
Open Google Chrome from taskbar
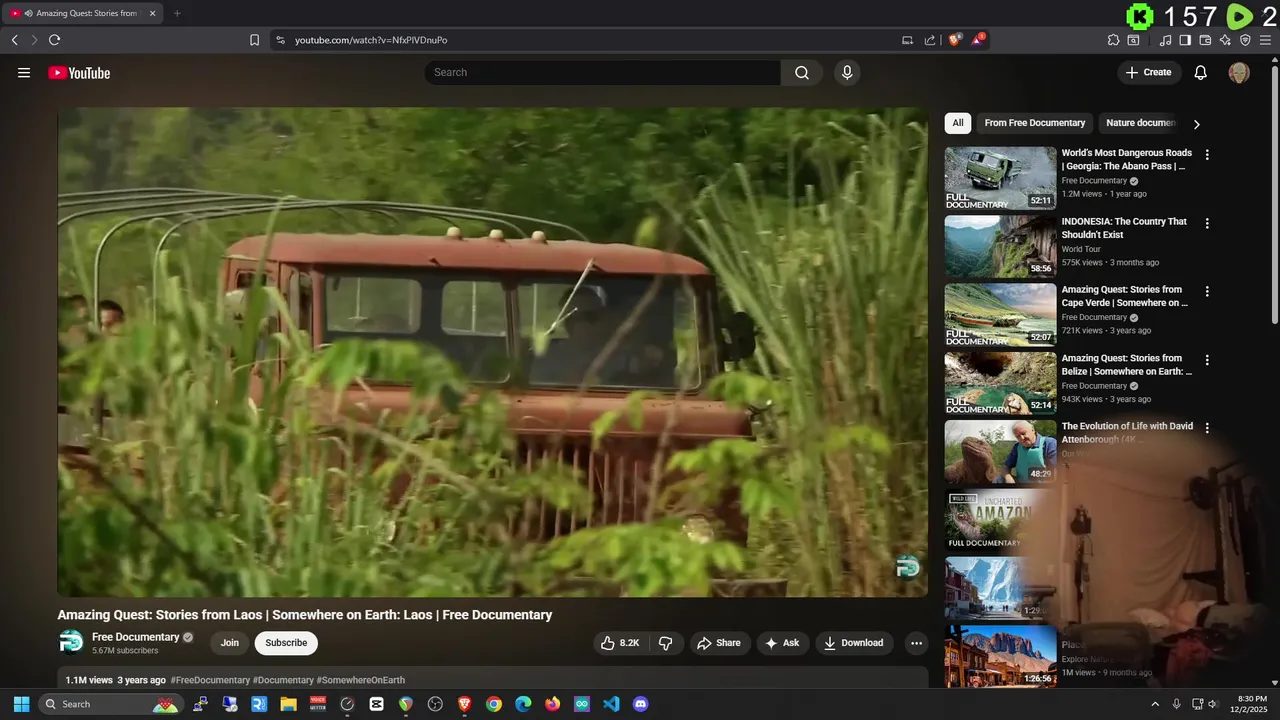pos(494,704)
